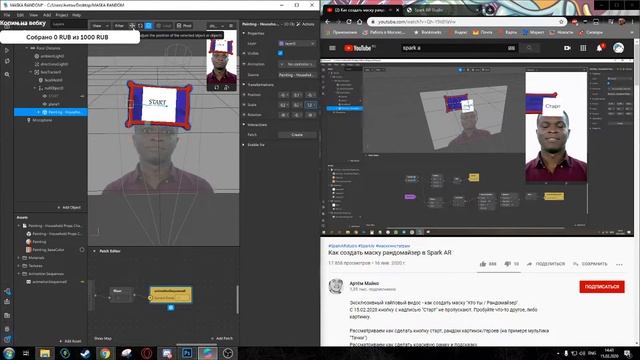Collapse the Transformations section in inspector
This screenshot has height=360, width=640.
(x=244, y=84)
